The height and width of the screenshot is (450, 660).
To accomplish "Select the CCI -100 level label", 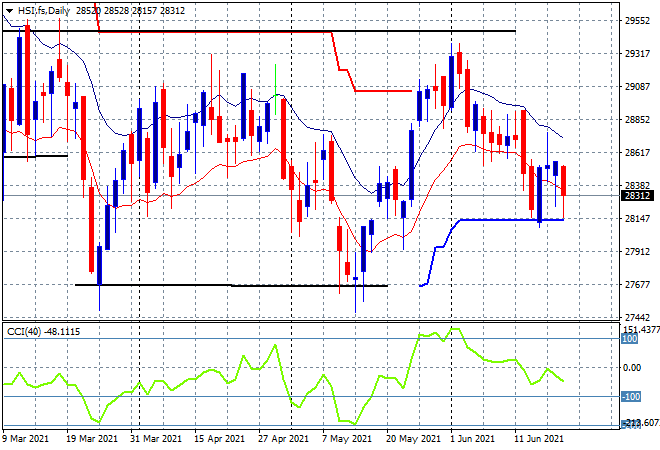I will coord(631,397).
